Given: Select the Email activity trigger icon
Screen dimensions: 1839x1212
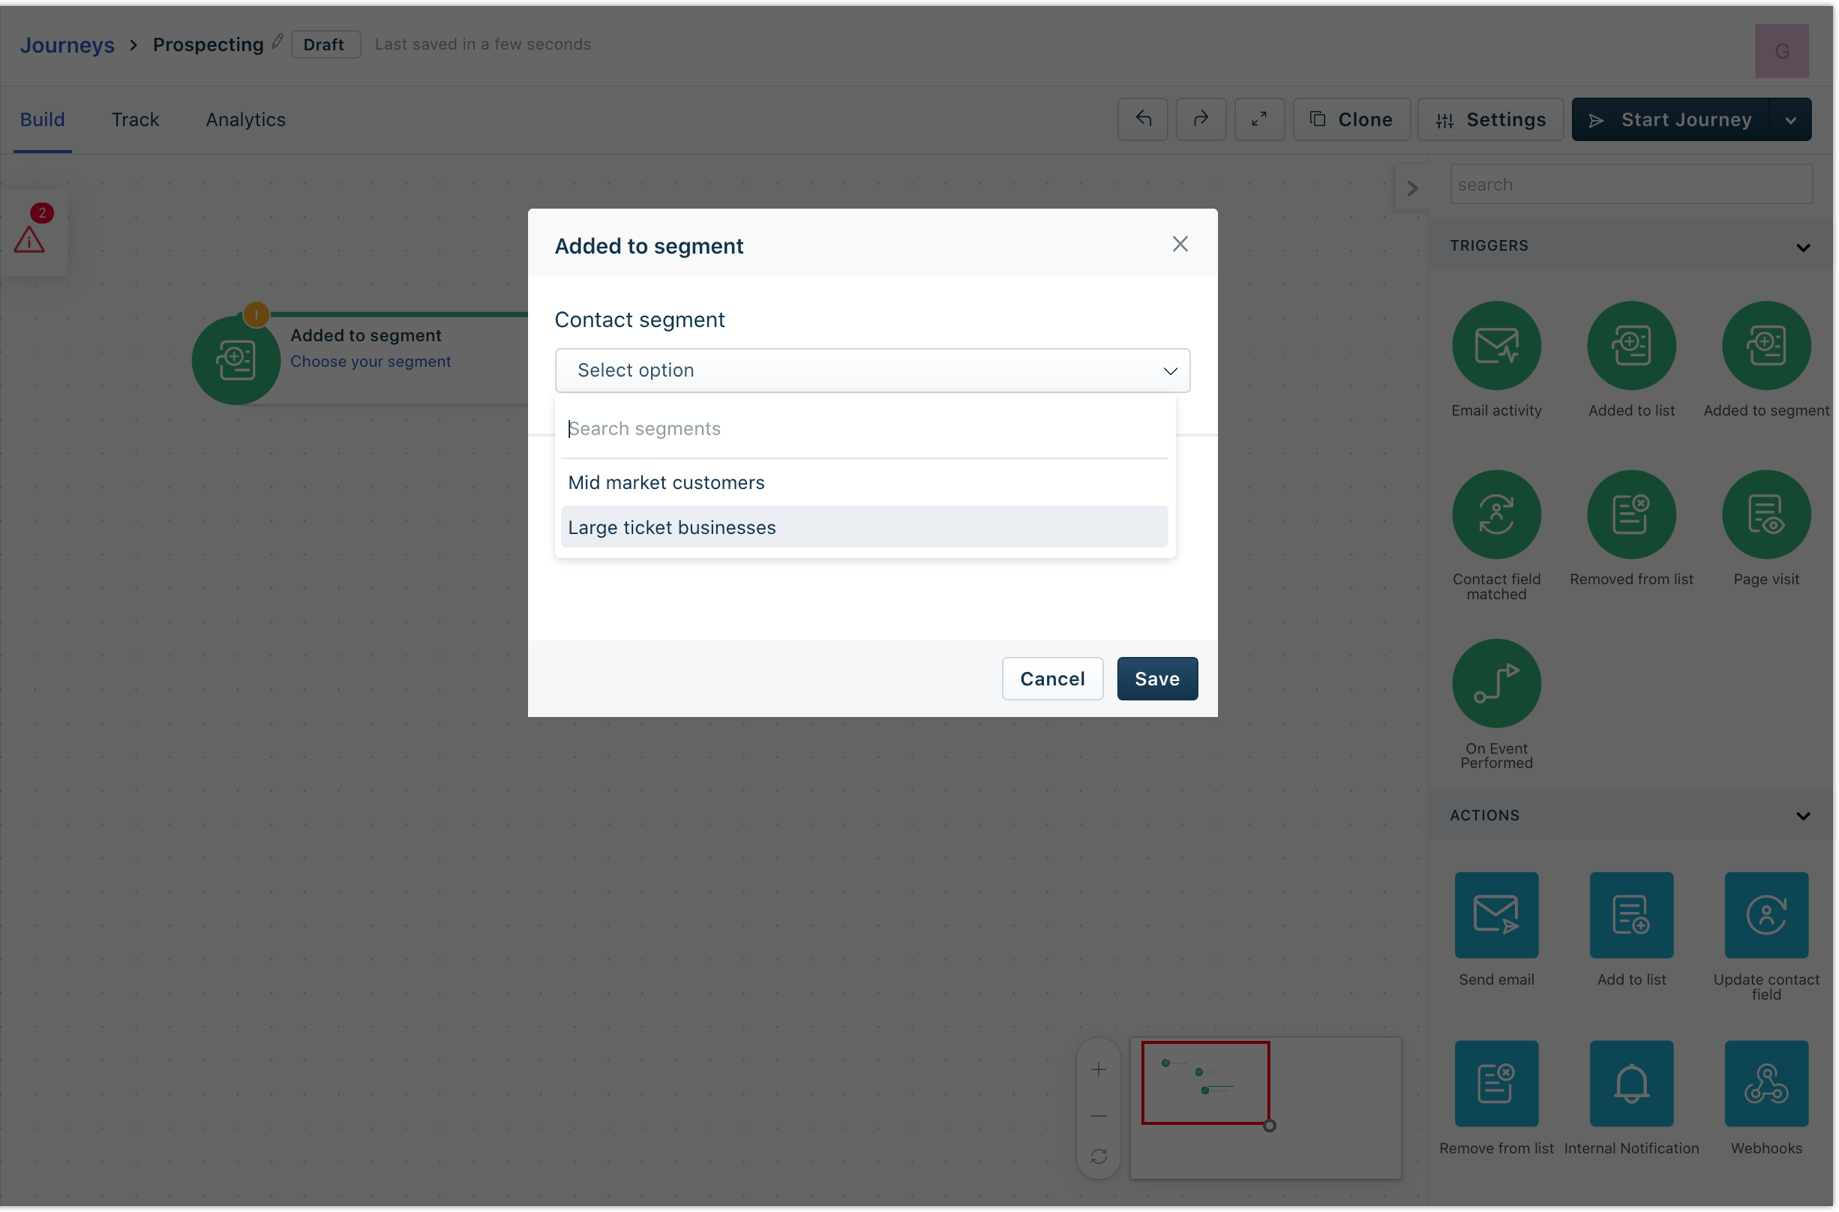Looking at the screenshot, I should click(x=1496, y=345).
